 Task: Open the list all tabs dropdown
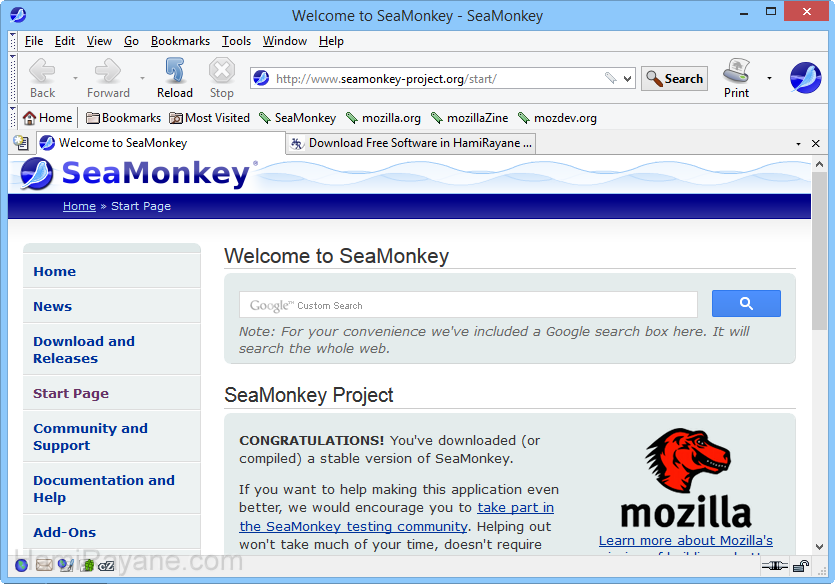pos(798,144)
